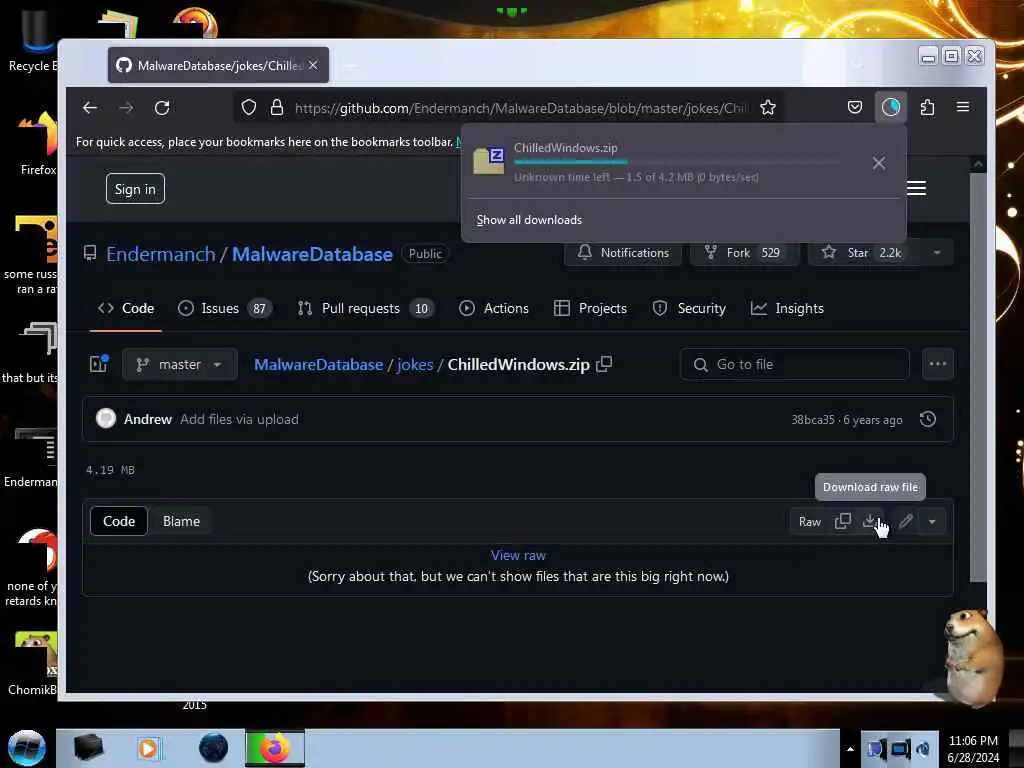Screen dimensions: 1024x768
Task: Open the Windows Start button
Action: pos(27,748)
